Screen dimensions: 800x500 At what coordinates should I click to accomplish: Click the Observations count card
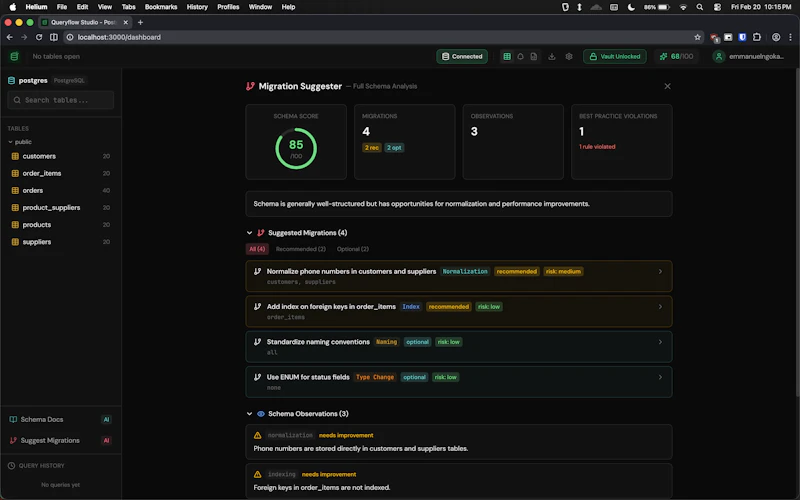coord(513,142)
